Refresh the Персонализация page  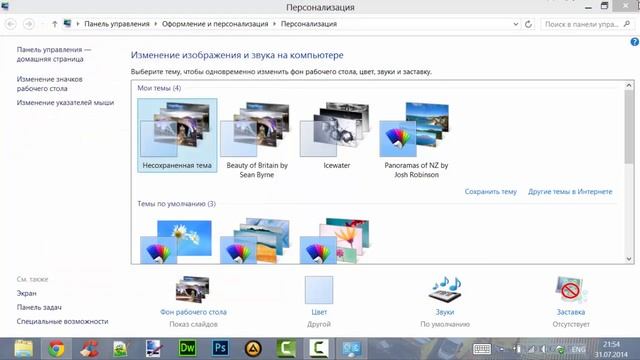pos(528,24)
